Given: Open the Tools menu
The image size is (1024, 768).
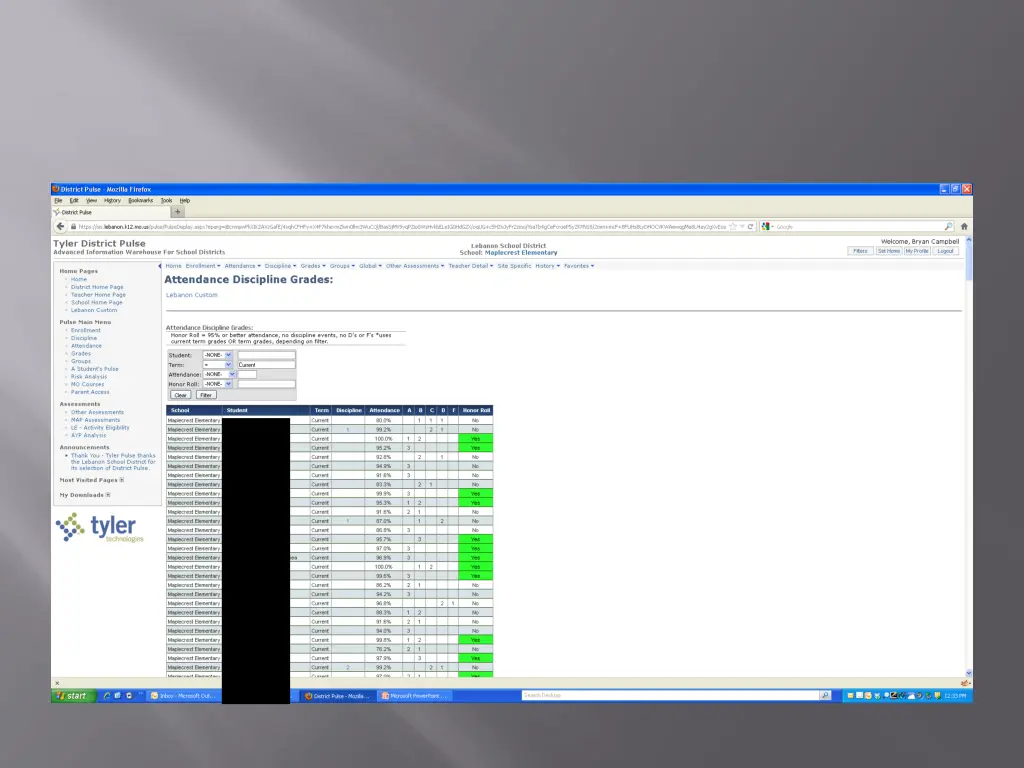Looking at the screenshot, I should coord(167,200).
